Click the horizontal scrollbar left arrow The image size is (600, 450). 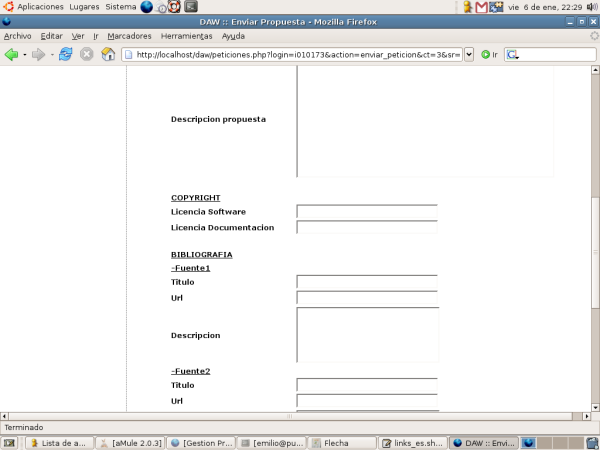click(4, 416)
